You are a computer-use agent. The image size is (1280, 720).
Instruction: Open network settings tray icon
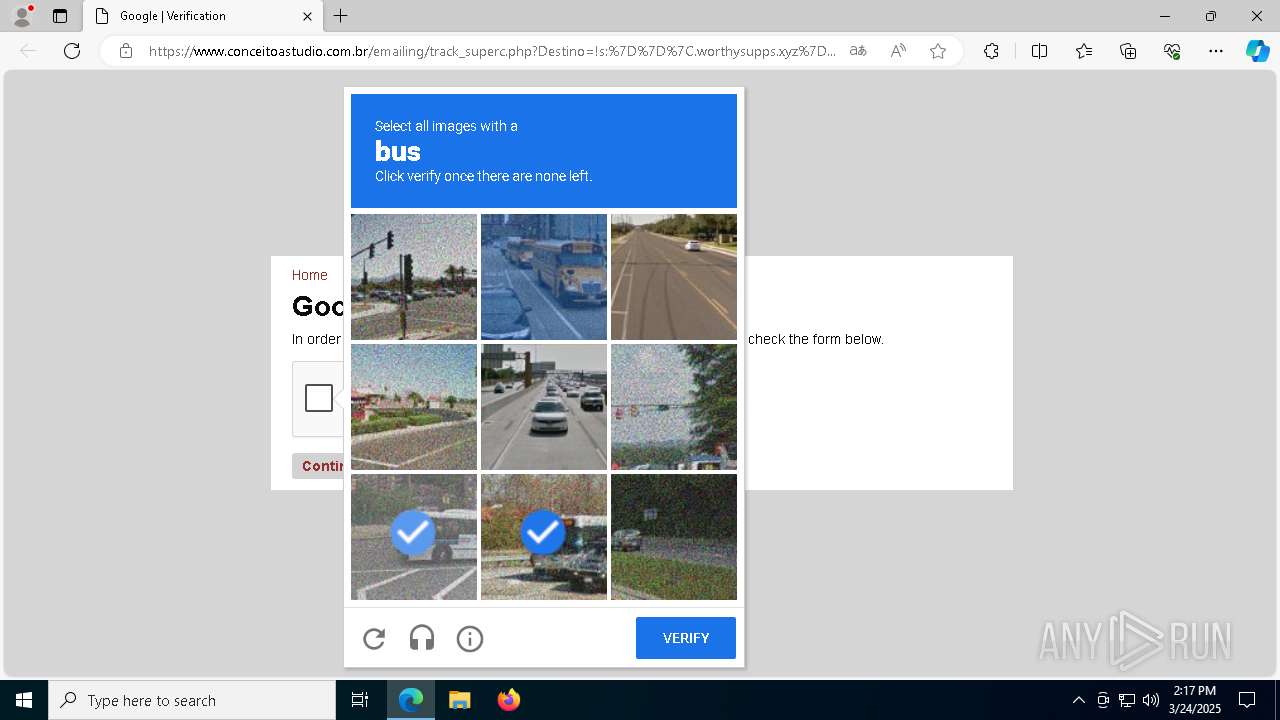tap(1127, 700)
